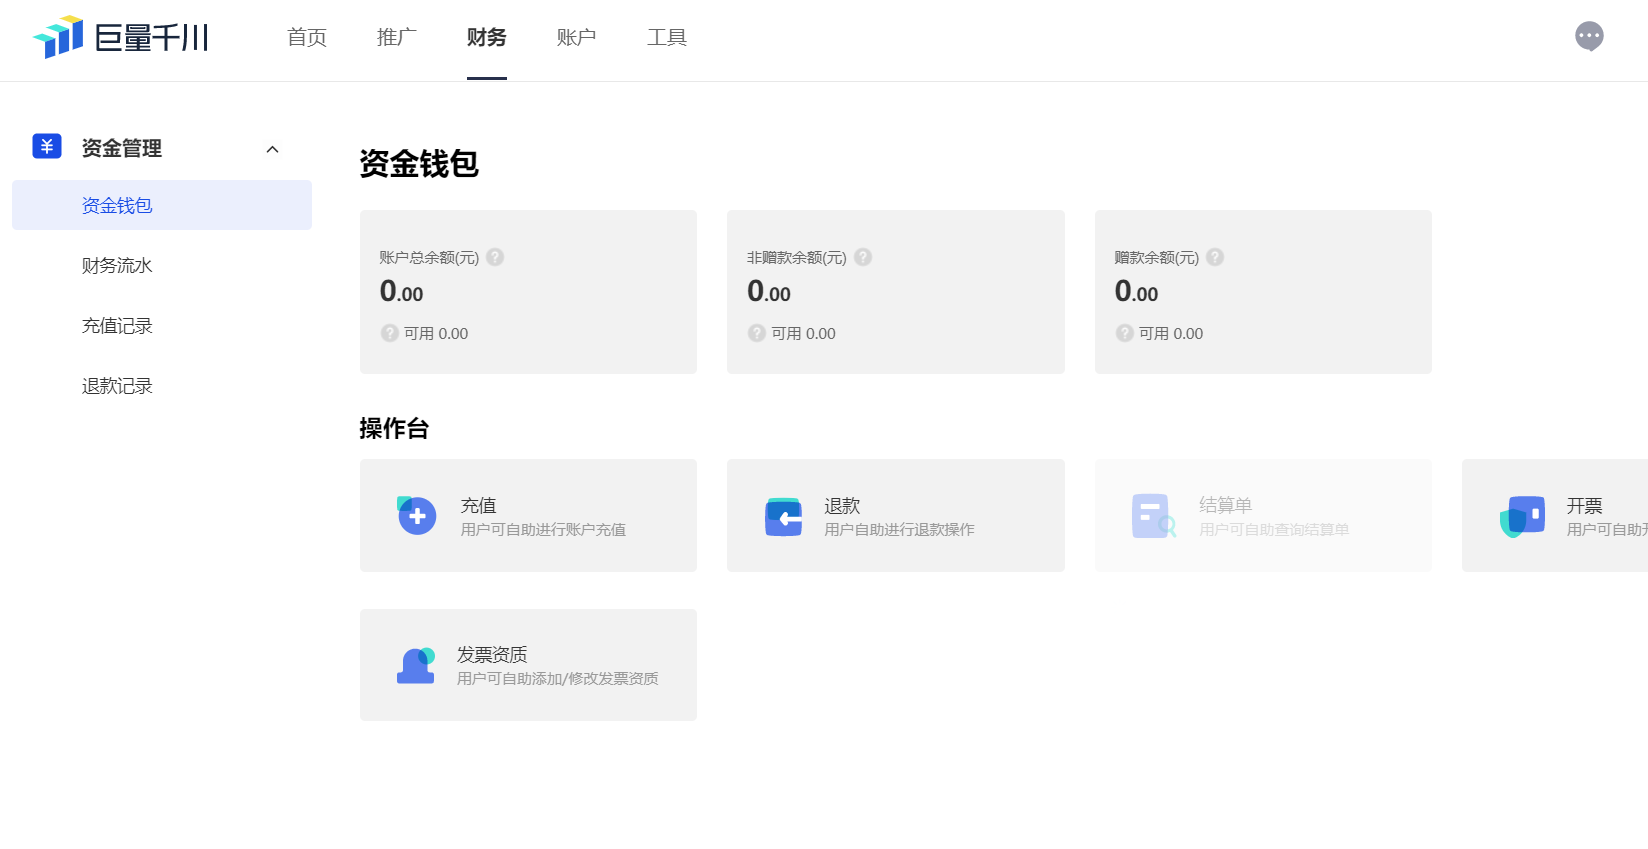Click 0.00 amount under 非赠款余额
This screenshot has width=1648, height=849.
click(x=769, y=292)
